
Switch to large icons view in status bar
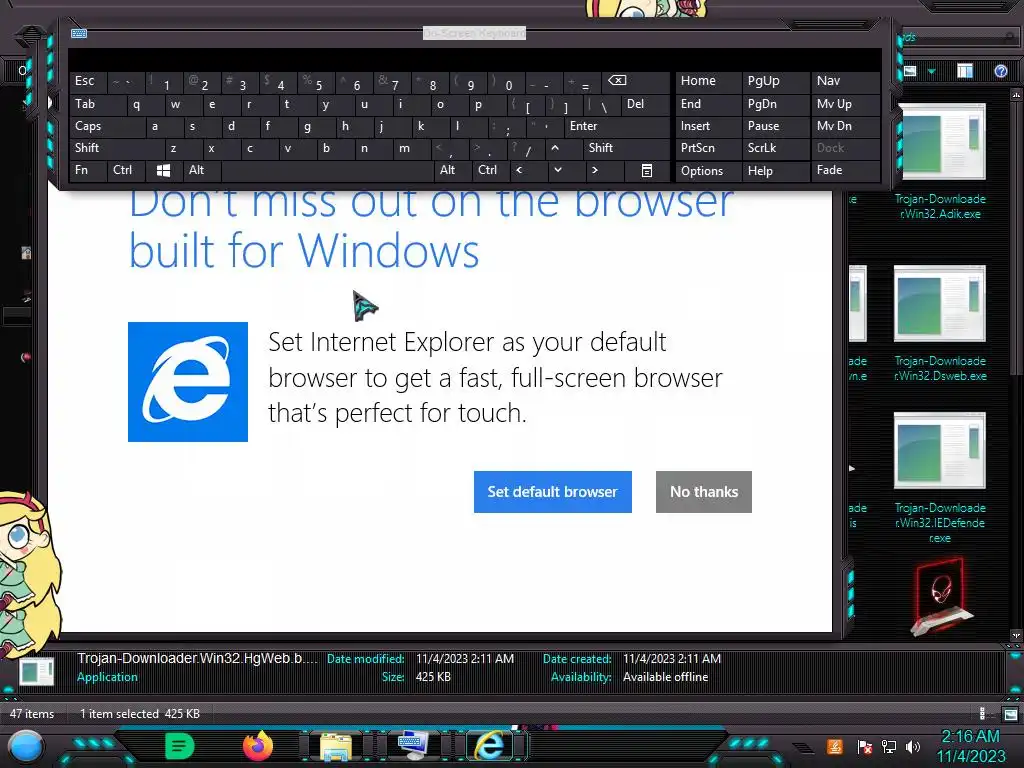(x=1010, y=714)
